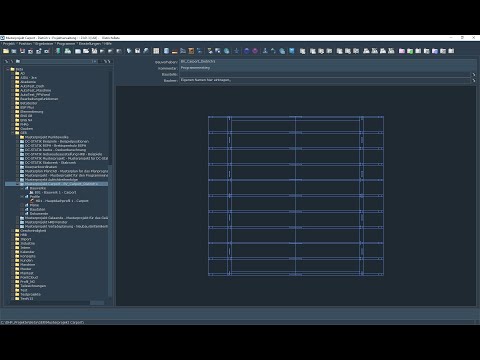
Task: Click the table grid toolbar icon
Action: (156, 51)
